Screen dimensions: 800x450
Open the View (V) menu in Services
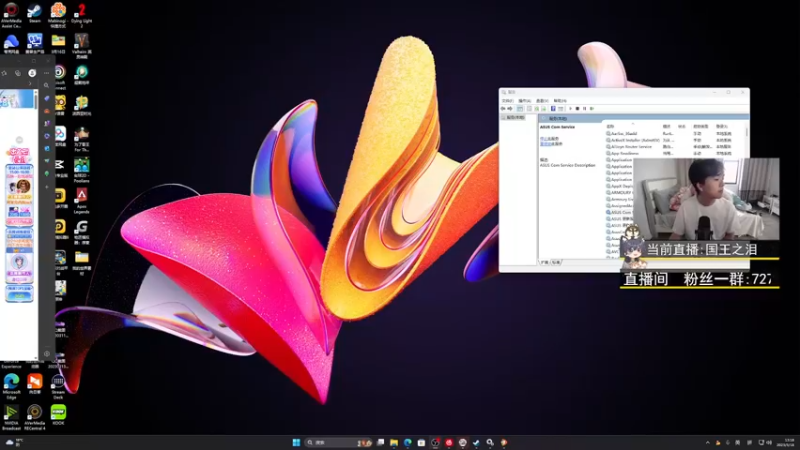542,101
